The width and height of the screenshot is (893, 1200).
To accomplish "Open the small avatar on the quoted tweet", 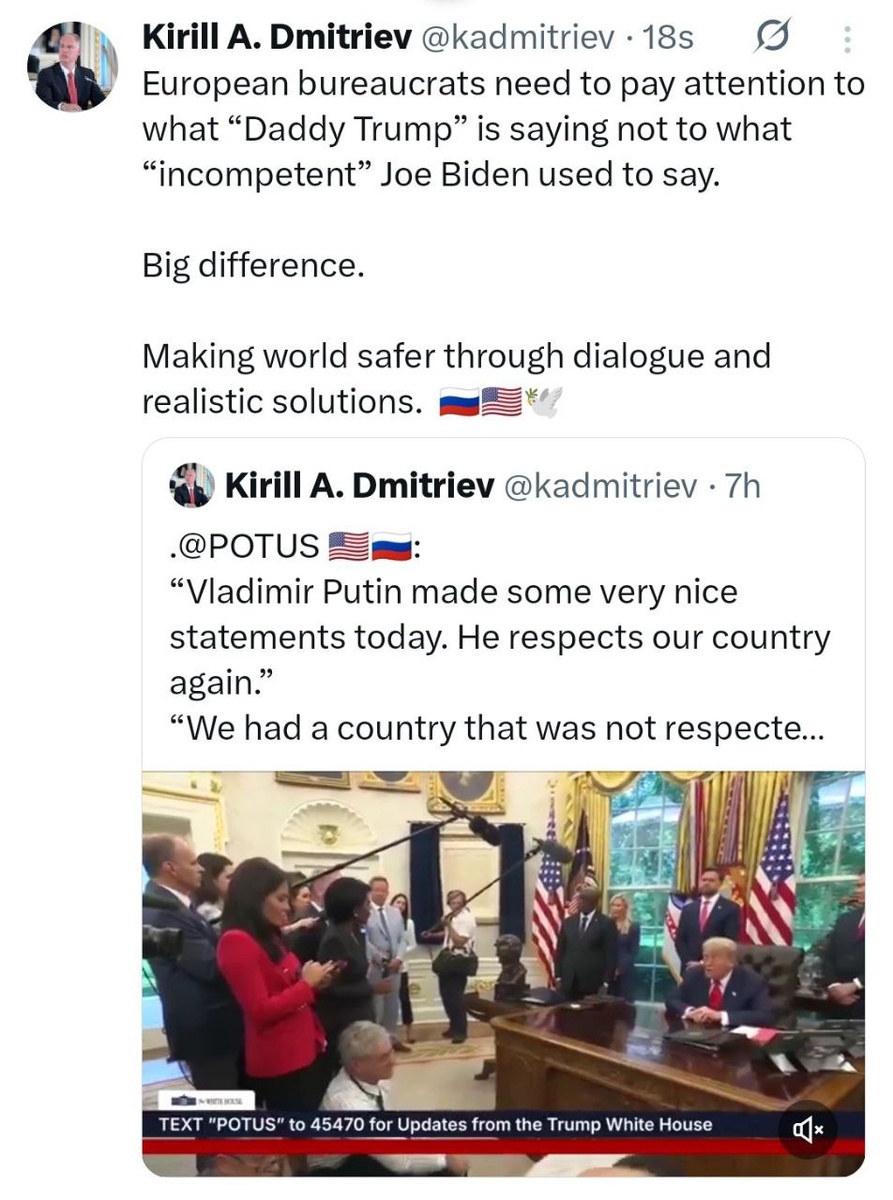I will coord(192,486).
